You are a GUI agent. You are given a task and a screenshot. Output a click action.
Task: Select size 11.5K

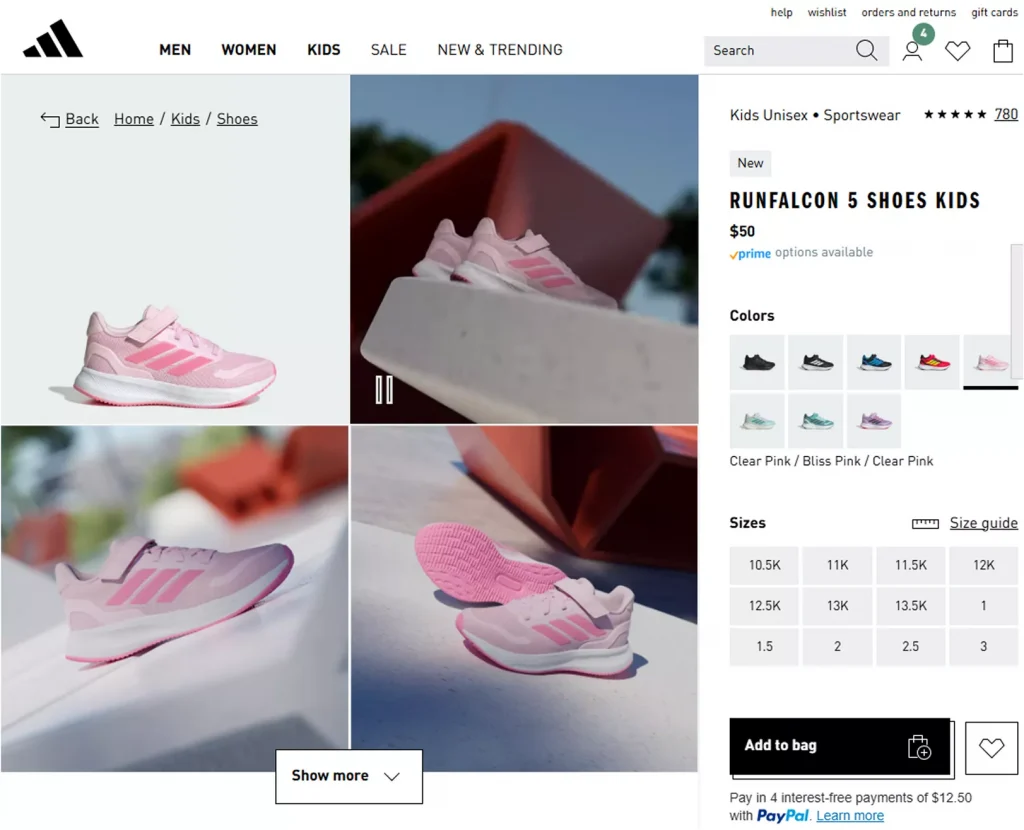[910, 564]
